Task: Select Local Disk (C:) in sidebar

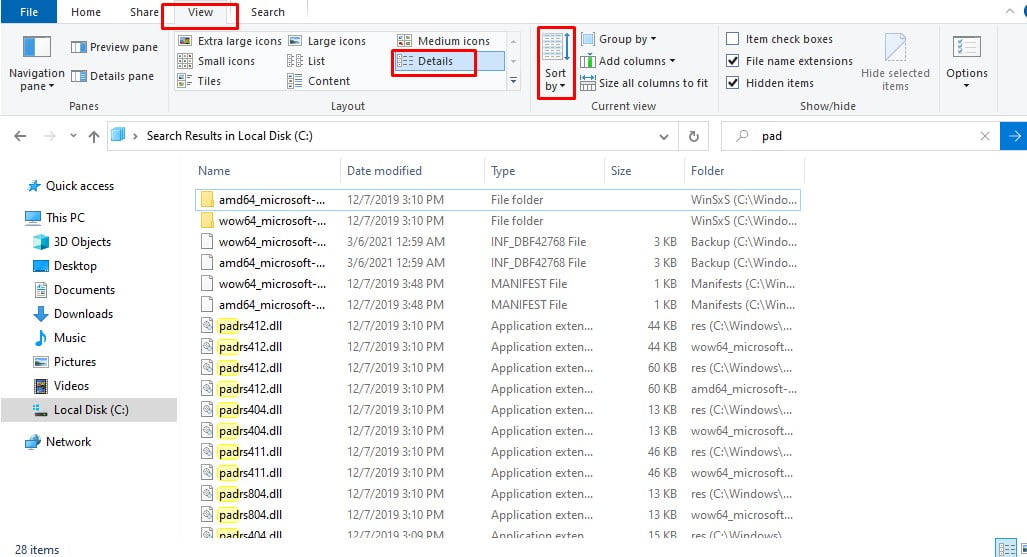Action: coord(89,410)
